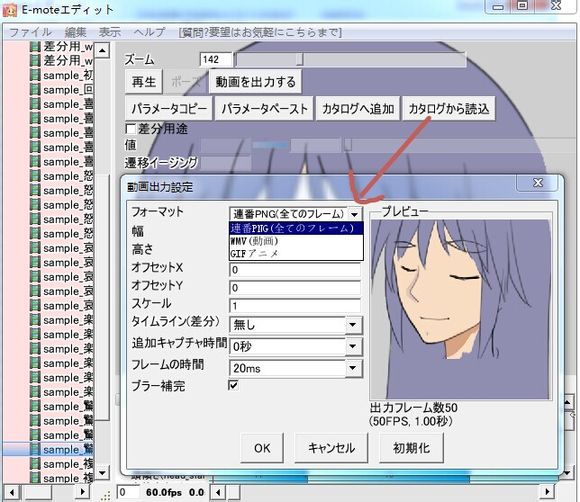
Task: Click the timeline scroll-left arrow
Action: click(x=218, y=492)
